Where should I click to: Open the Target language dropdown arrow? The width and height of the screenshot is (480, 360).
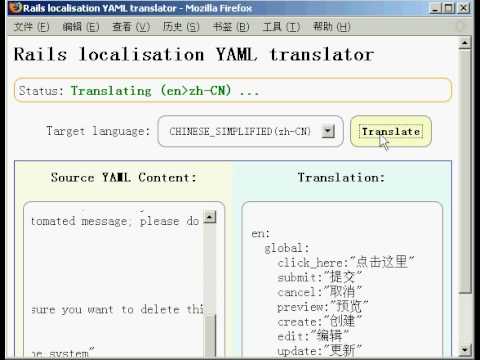pos(328,131)
